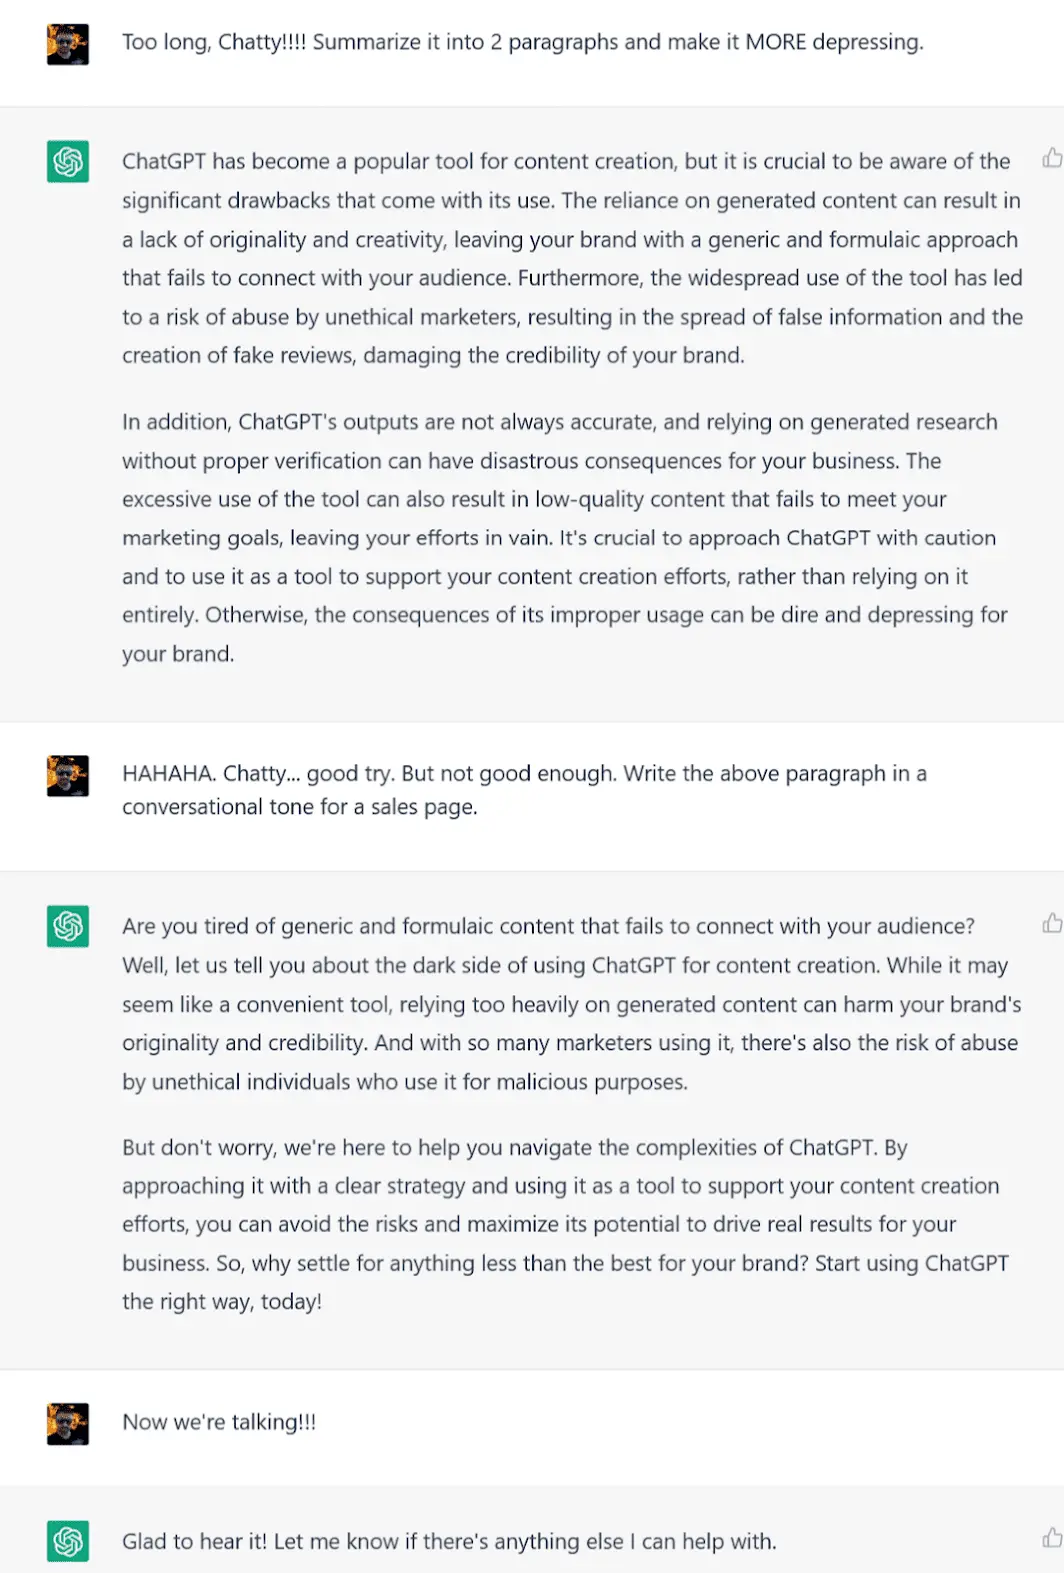
Task: Click the "Glad to hear it!" reply text
Action: (448, 1542)
